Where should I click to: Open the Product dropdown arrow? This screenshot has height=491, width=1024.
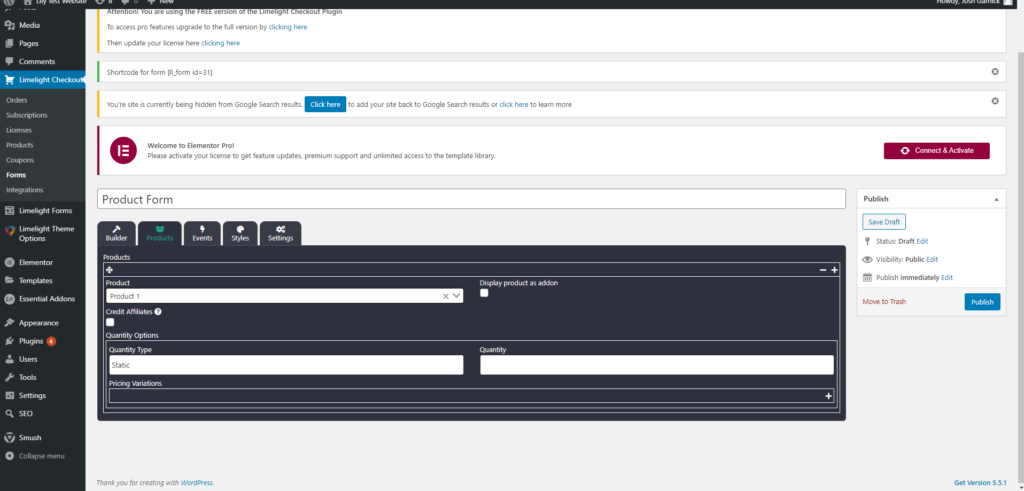click(x=456, y=296)
